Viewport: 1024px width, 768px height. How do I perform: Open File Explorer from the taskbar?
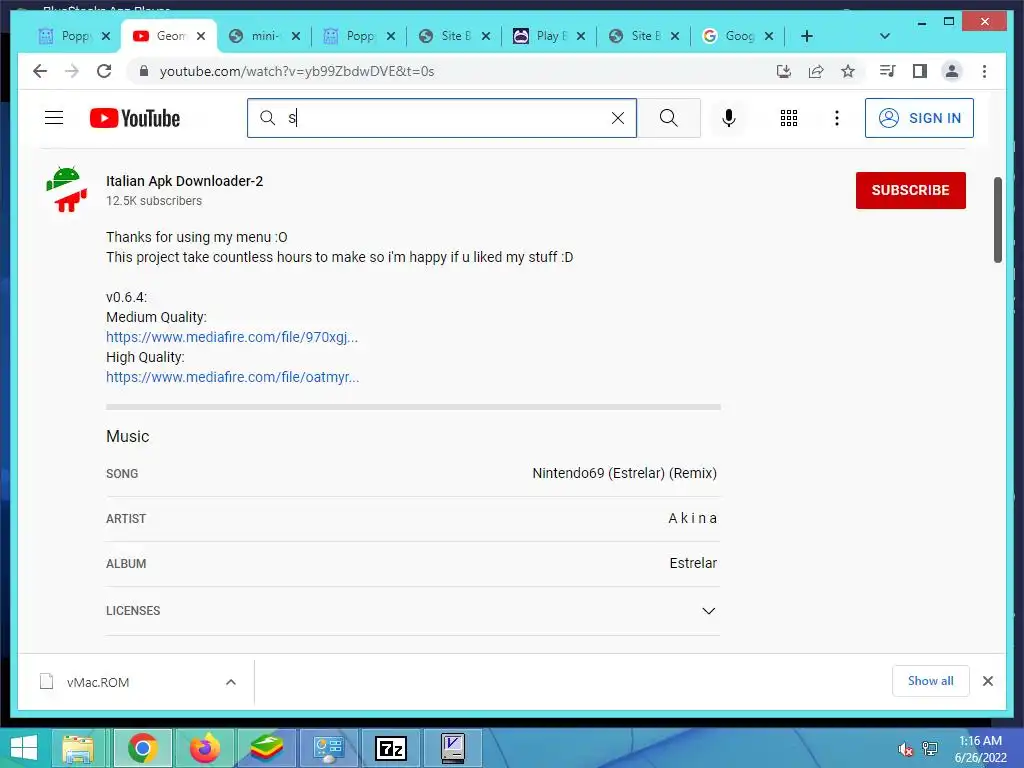point(78,748)
